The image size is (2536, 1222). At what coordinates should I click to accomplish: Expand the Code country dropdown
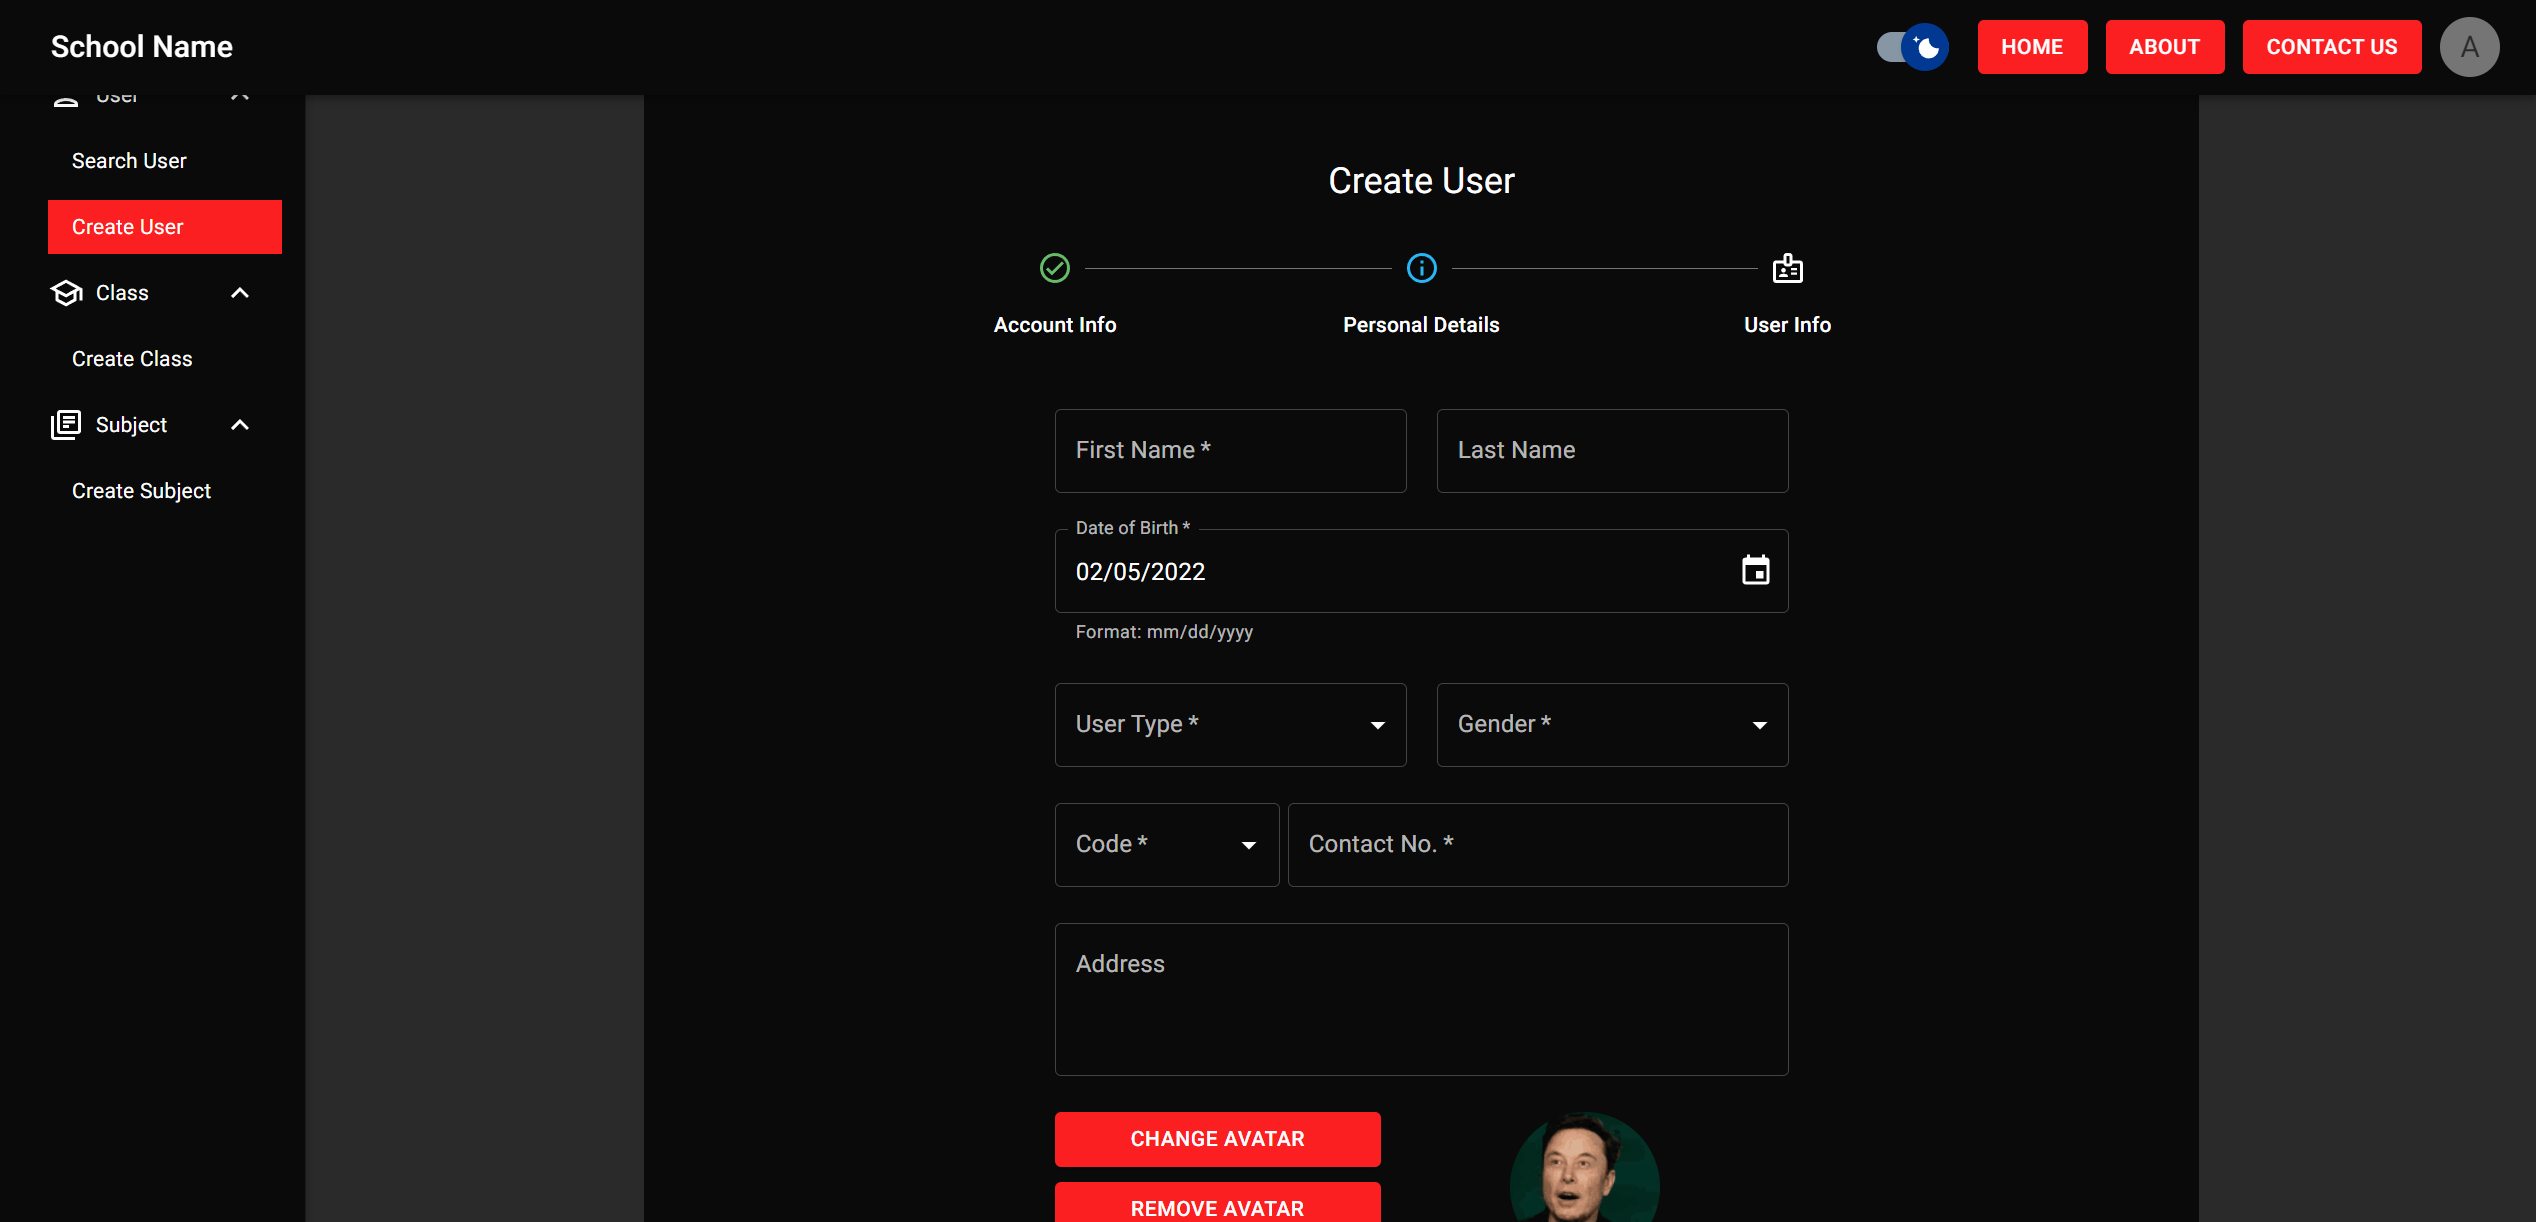(1166, 845)
